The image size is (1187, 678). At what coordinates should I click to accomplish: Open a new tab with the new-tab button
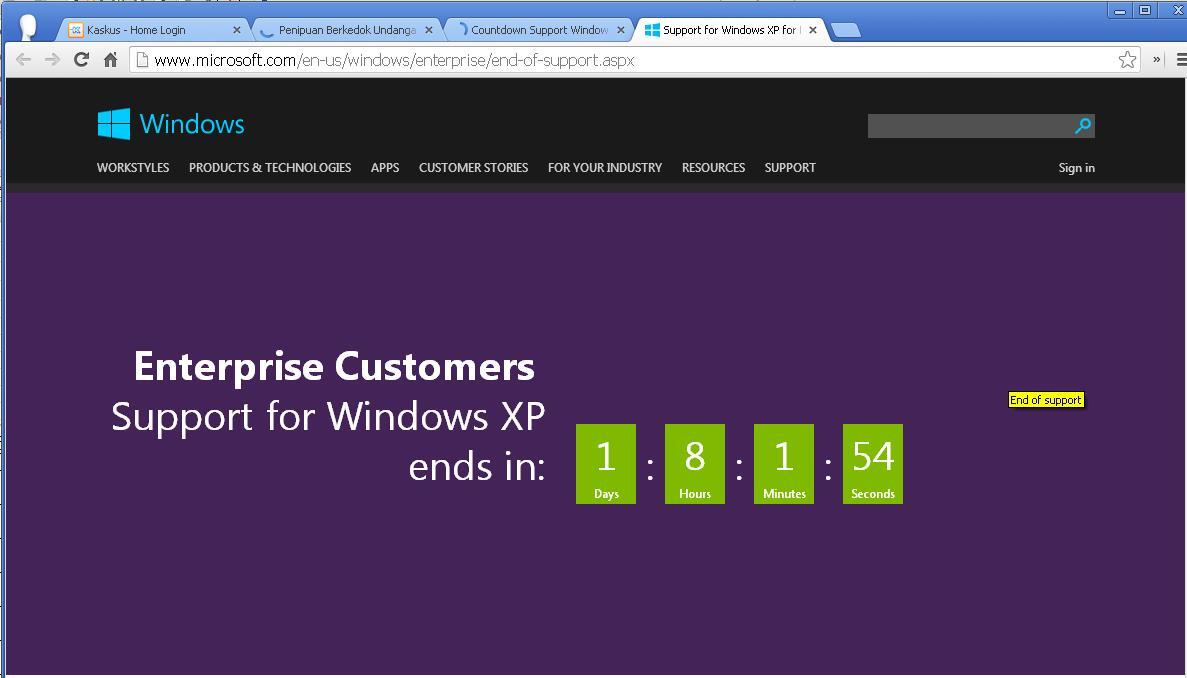(x=846, y=30)
